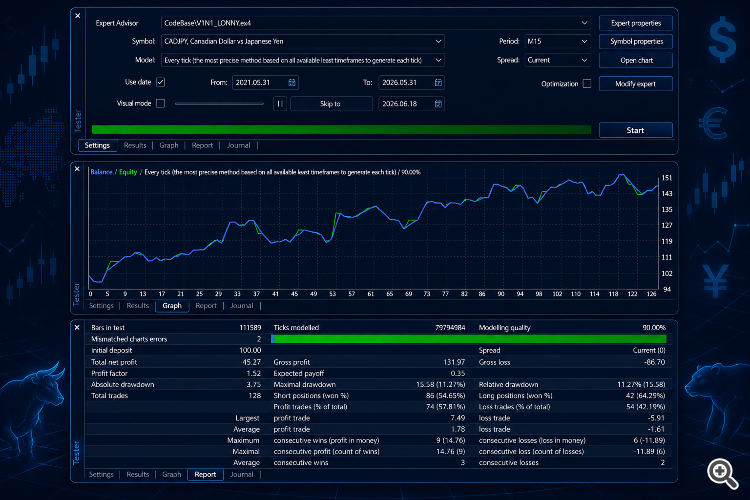The height and width of the screenshot is (500, 750).
Task: Click the Balance legend label in graph
Action: pyautogui.click(x=101, y=172)
